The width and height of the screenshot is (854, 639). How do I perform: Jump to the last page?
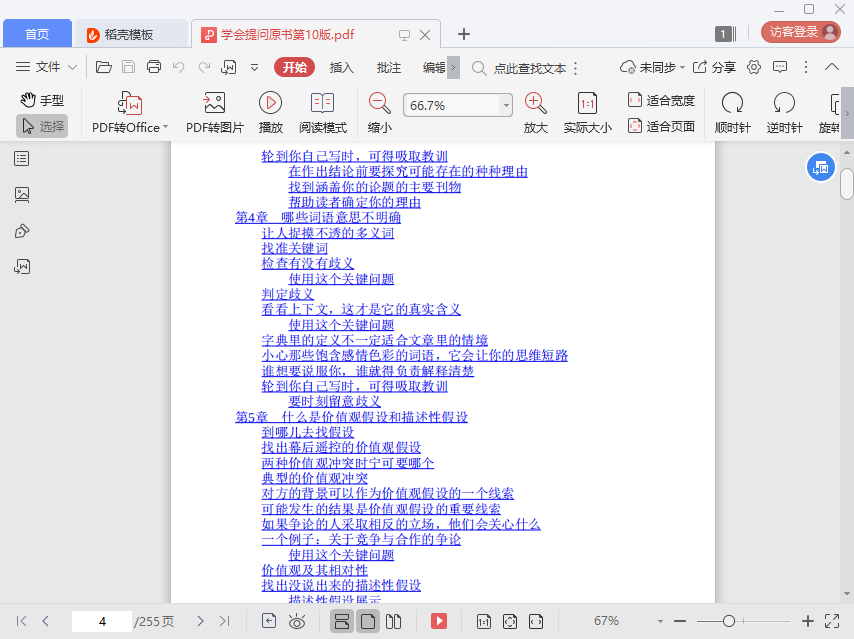point(224,621)
